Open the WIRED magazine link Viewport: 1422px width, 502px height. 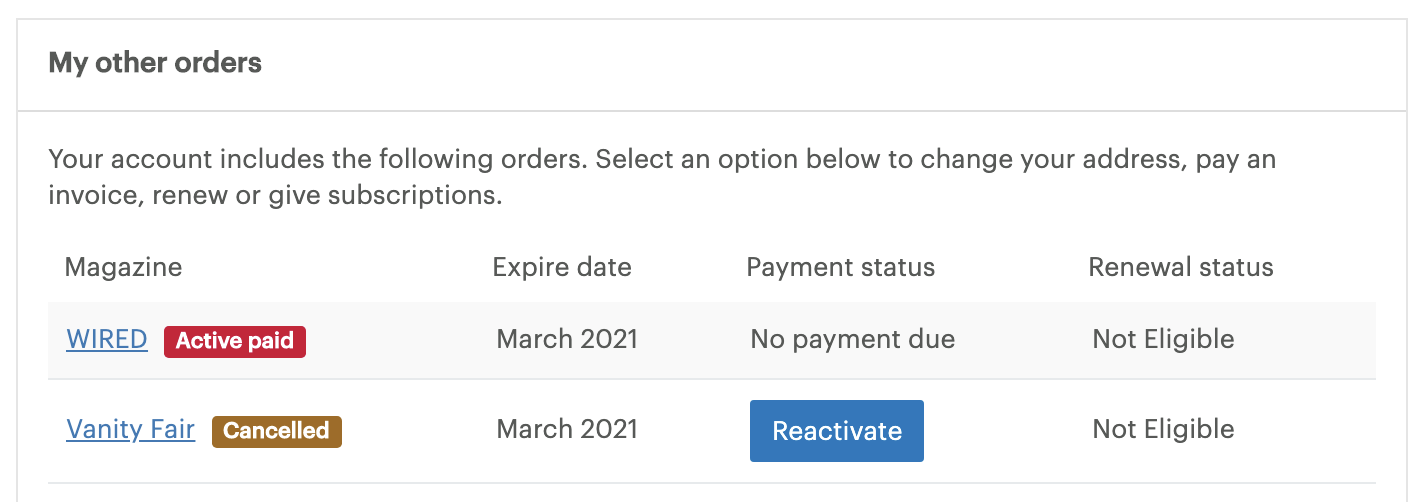(x=107, y=340)
